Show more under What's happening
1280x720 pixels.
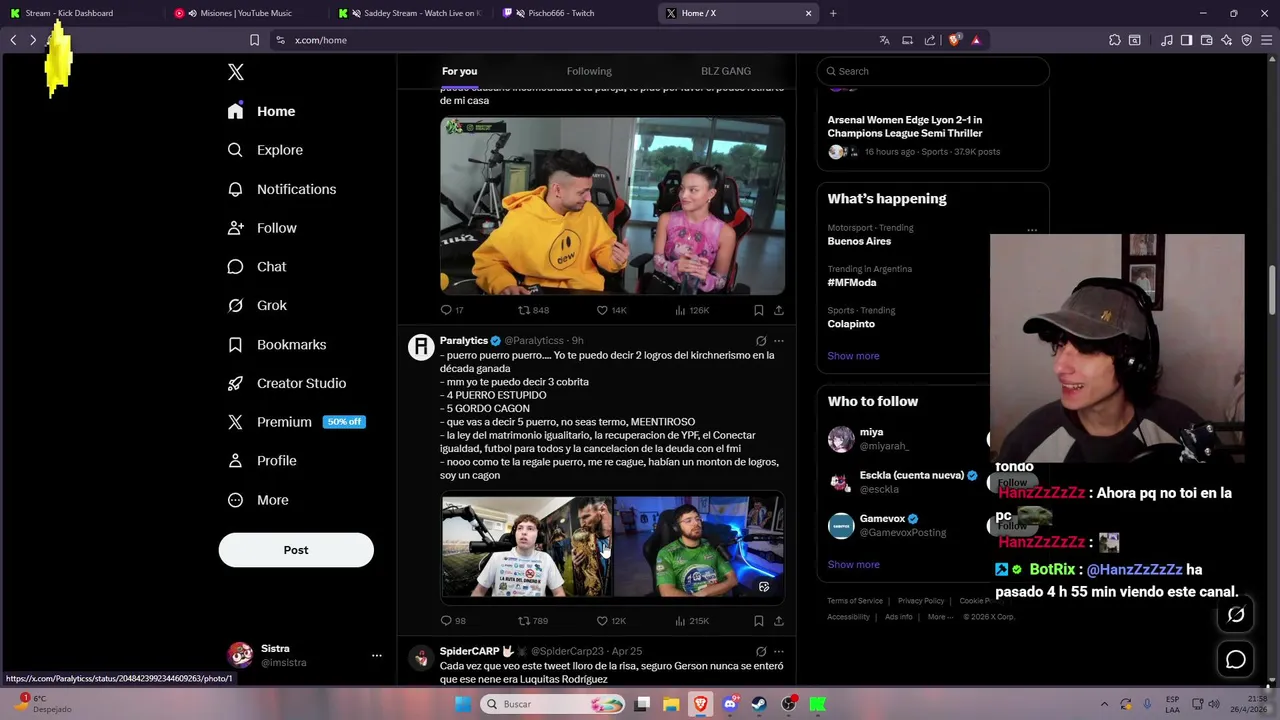tap(853, 356)
